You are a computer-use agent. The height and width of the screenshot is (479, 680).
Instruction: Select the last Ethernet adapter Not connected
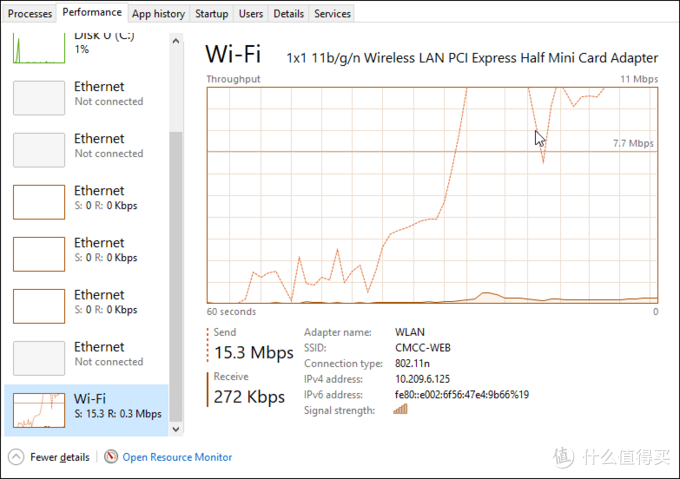click(86, 358)
